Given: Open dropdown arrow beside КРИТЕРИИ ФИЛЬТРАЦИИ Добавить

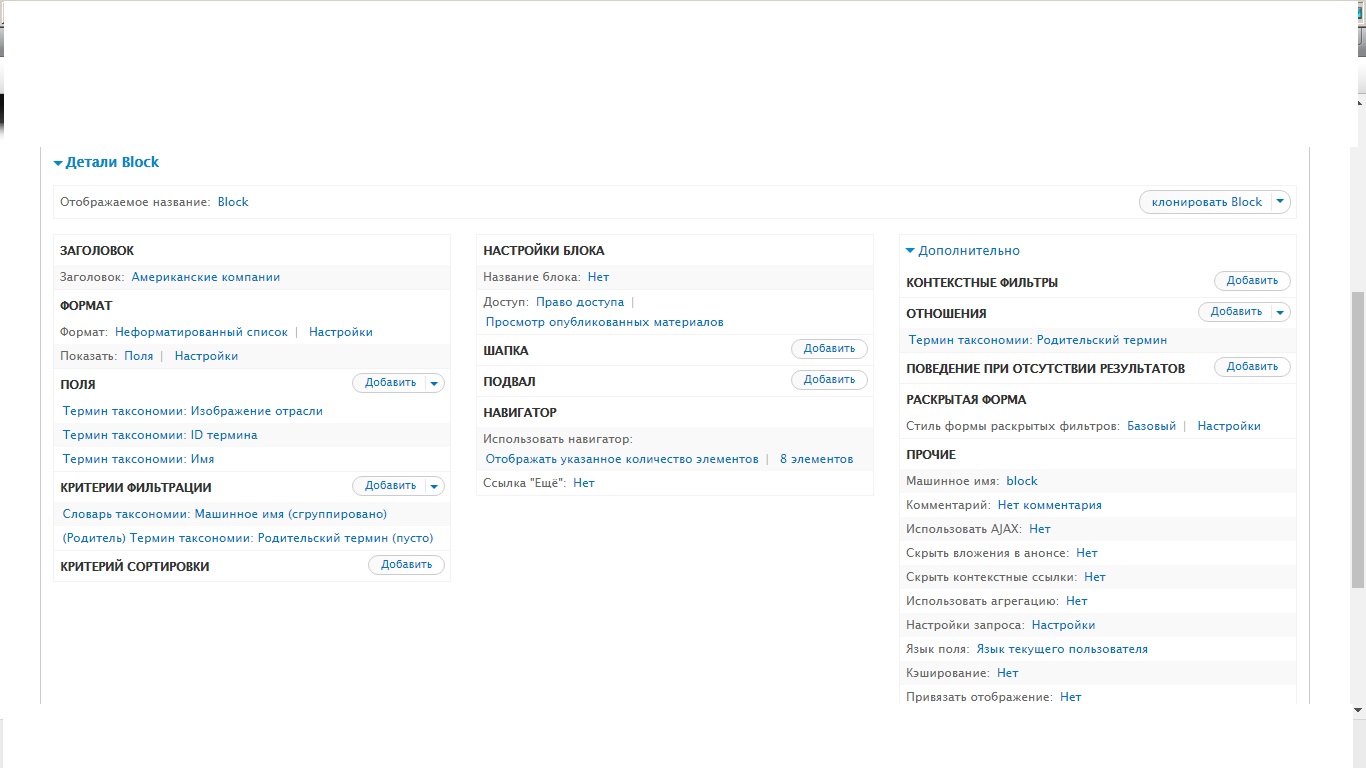Looking at the screenshot, I should pos(434,486).
